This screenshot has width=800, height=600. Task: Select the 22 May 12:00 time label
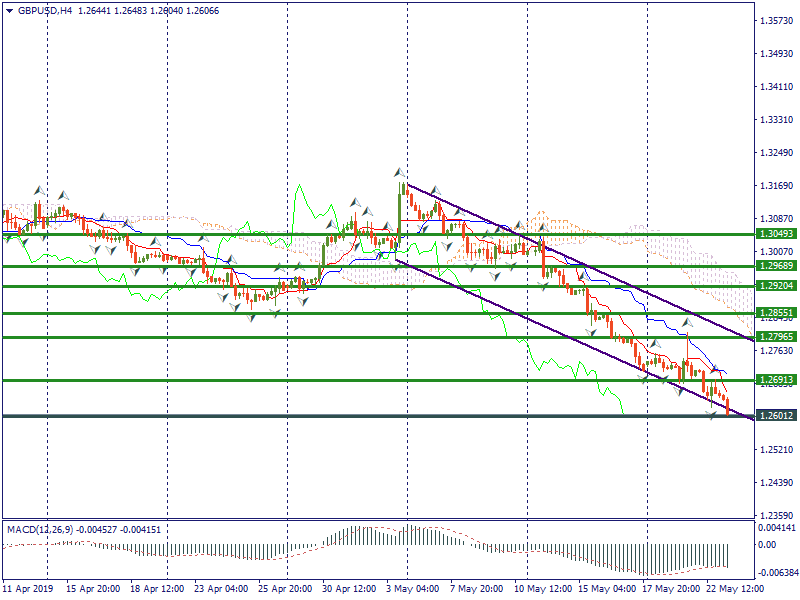click(x=732, y=589)
